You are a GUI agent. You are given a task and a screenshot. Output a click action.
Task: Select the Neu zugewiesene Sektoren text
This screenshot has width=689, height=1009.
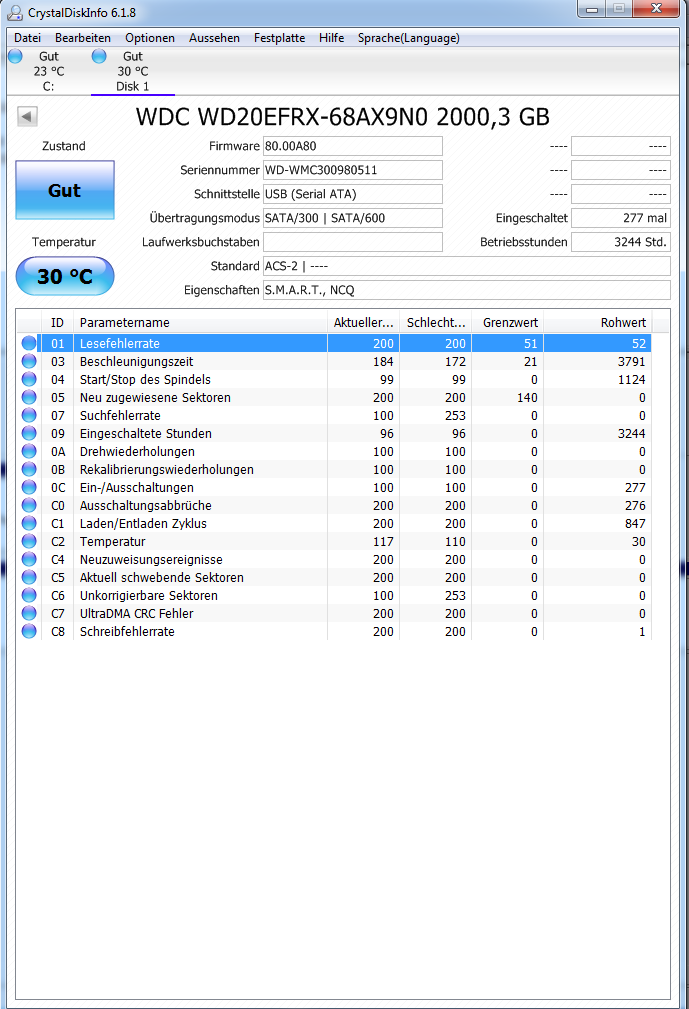click(155, 398)
